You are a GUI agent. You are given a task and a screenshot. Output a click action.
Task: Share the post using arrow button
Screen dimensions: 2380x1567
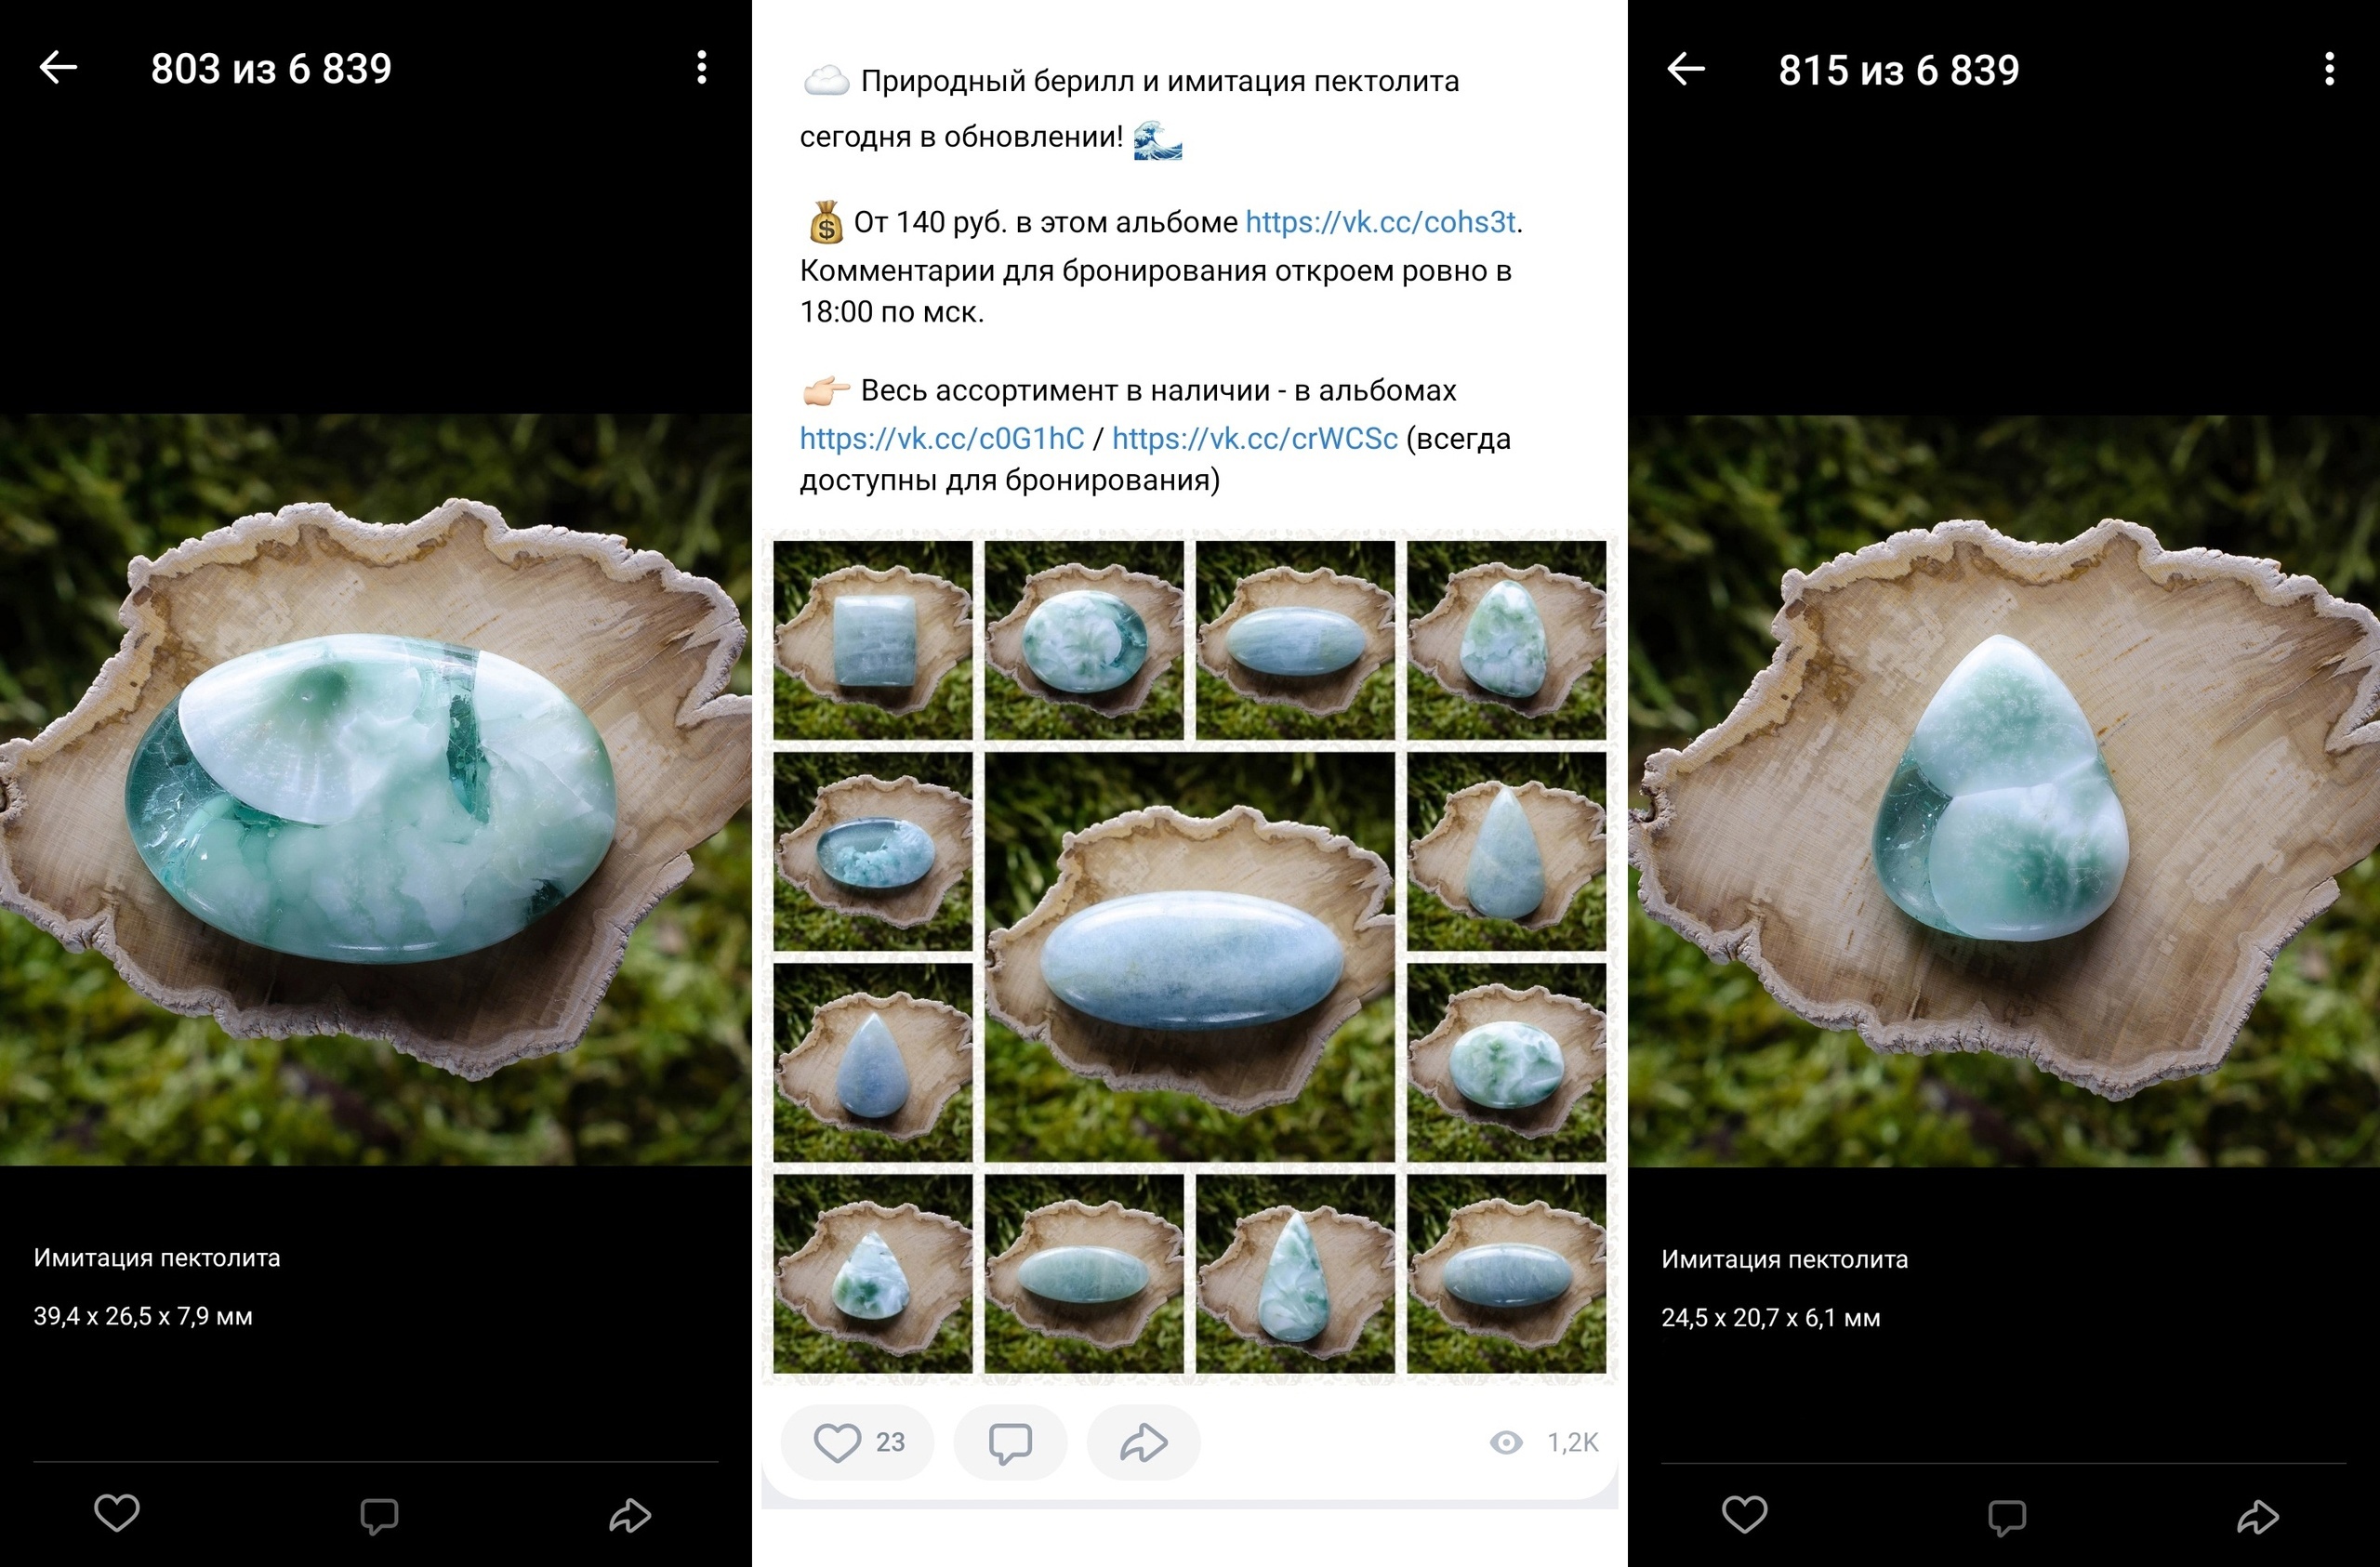pos(1143,1442)
